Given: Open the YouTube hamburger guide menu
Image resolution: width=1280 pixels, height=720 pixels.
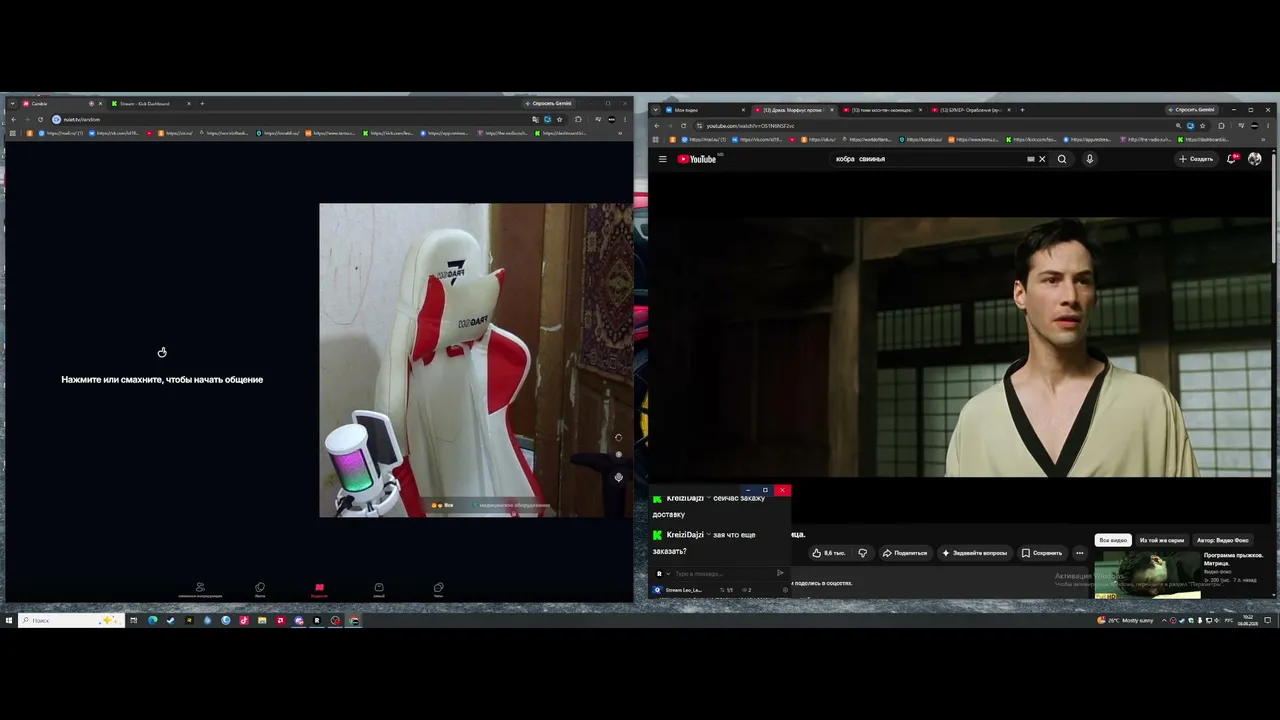Looking at the screenshot, I should point(662,159).
